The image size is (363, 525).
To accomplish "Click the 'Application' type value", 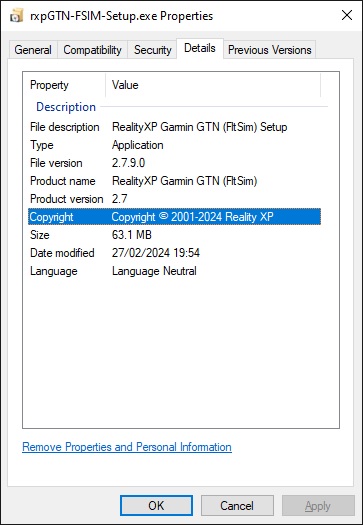I will click(x=138, y=145).
